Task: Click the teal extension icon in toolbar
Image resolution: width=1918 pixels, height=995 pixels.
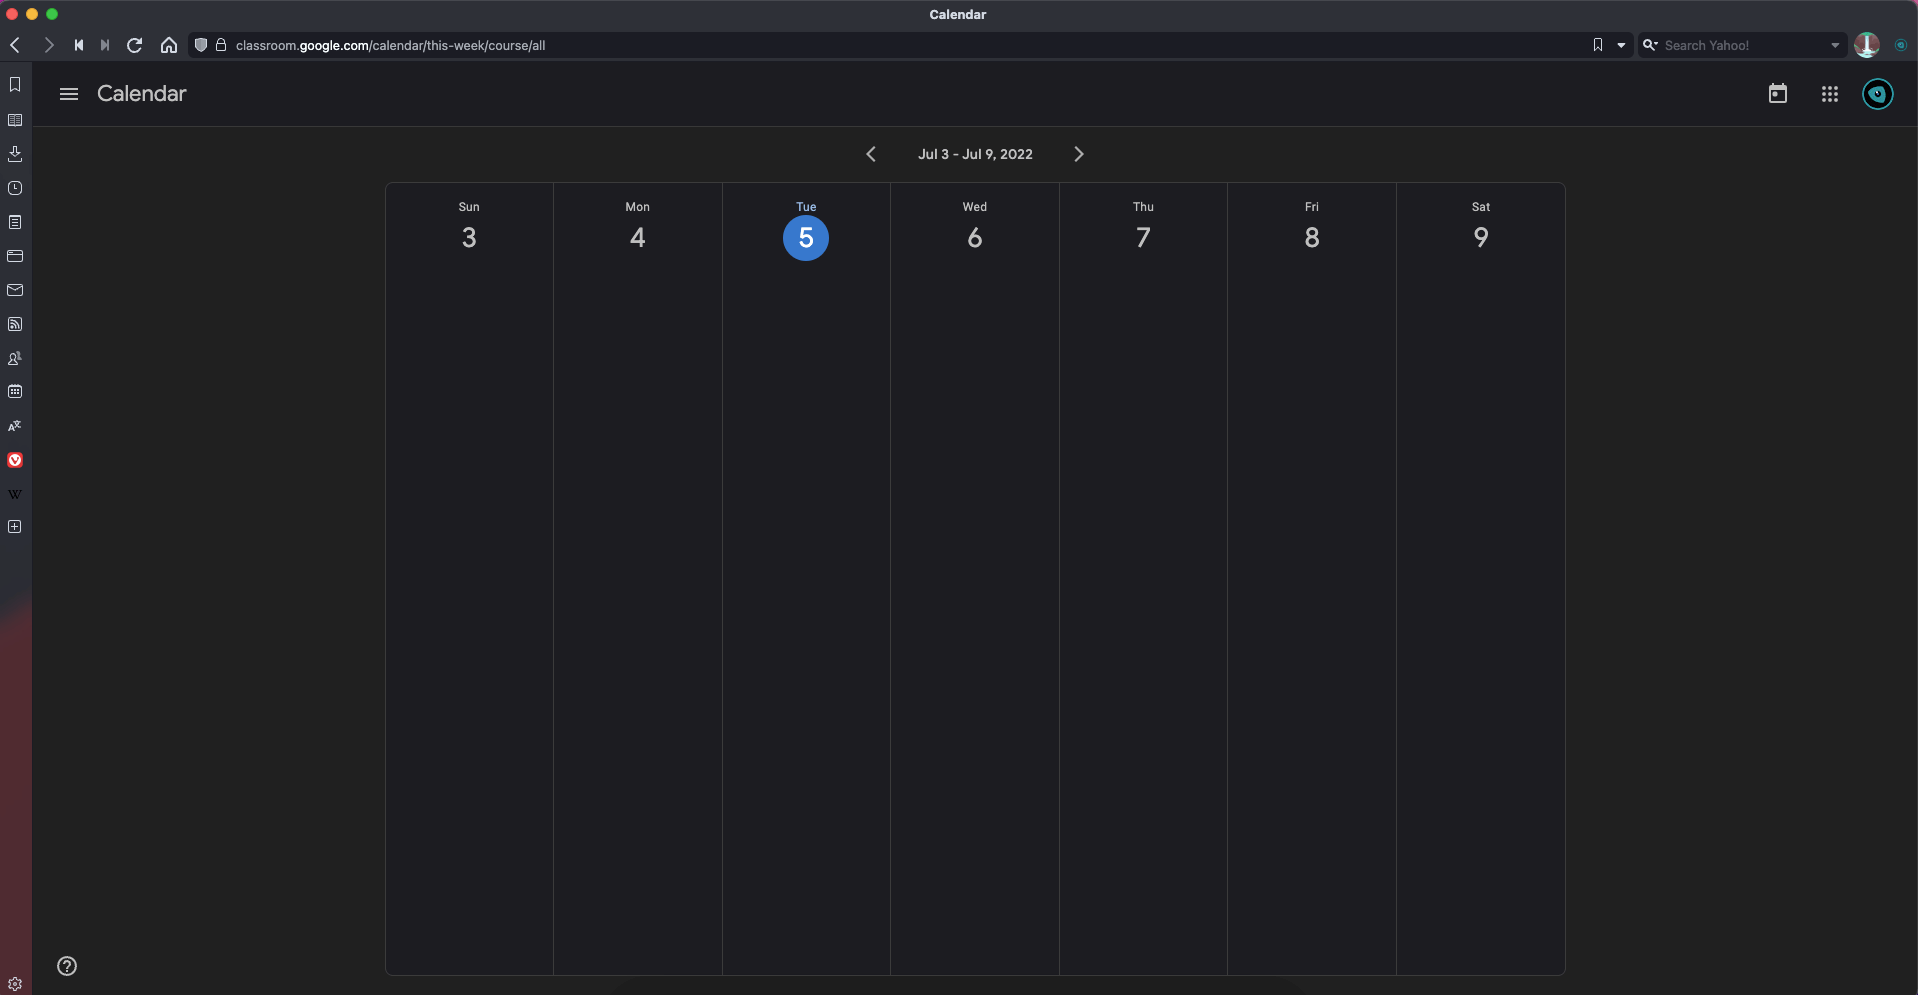Action: pos(1901,45)
